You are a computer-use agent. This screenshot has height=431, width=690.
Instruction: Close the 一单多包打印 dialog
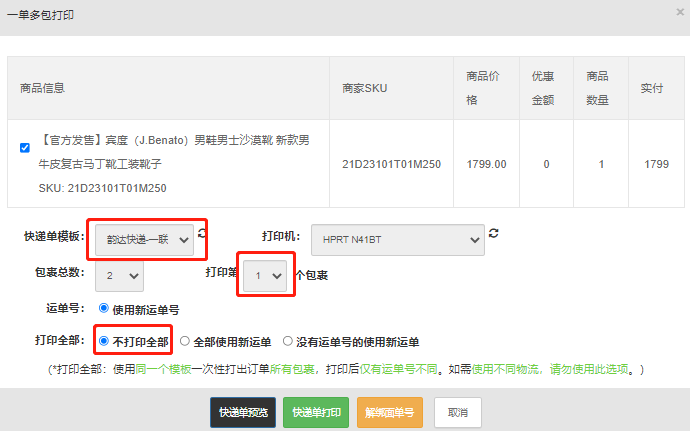(679, 13)
